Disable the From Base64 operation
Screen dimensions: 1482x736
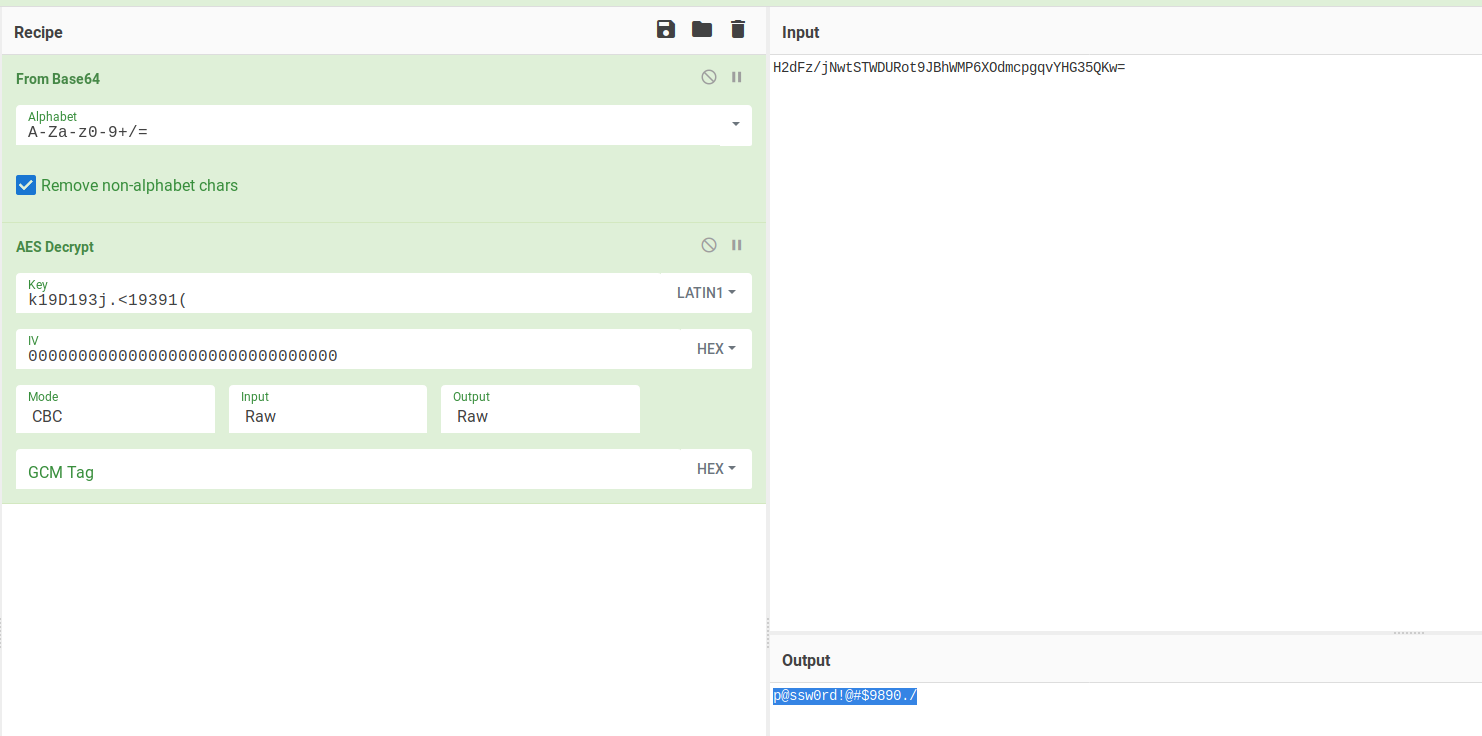tap(709, 77)
